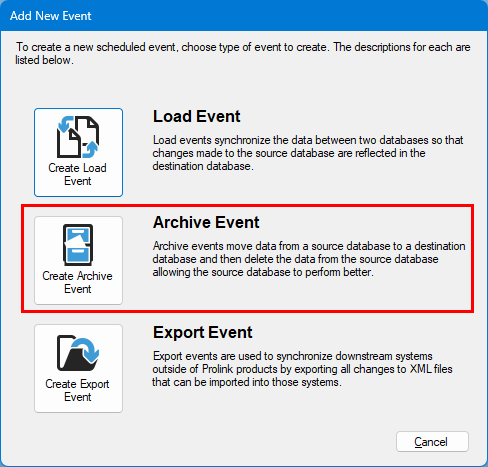The height and width of the screenshot is (467, 488).
Task: Click the 'Create Archive Event' label text
Action: [78, 282]
